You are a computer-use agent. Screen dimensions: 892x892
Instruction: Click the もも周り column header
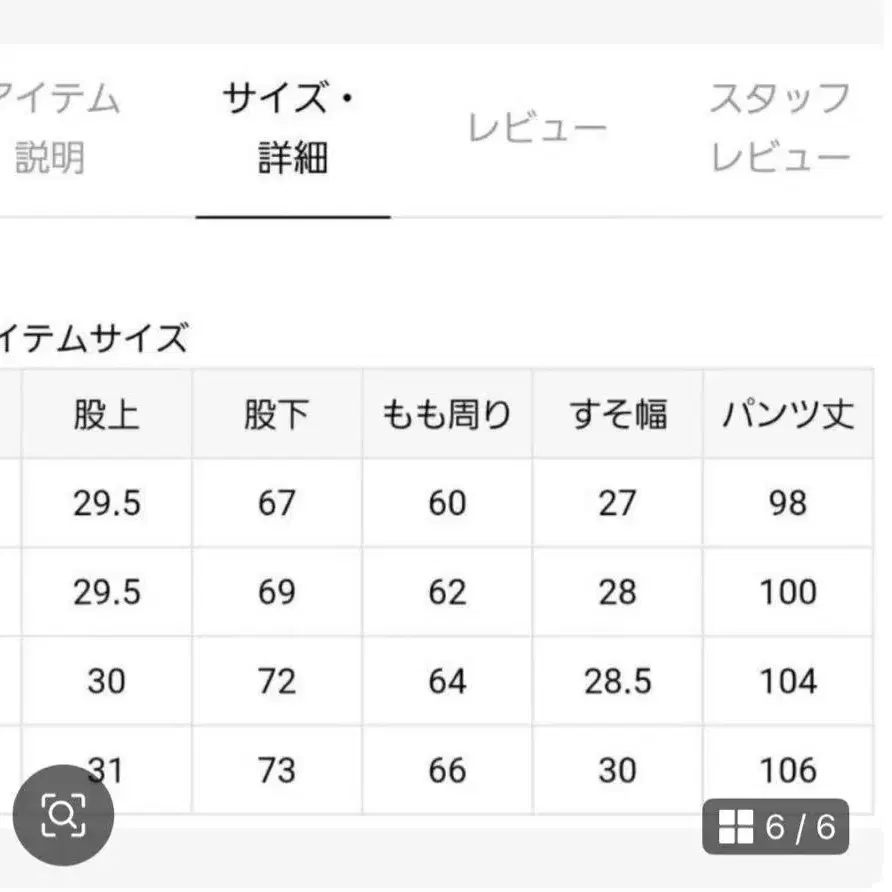447,415
